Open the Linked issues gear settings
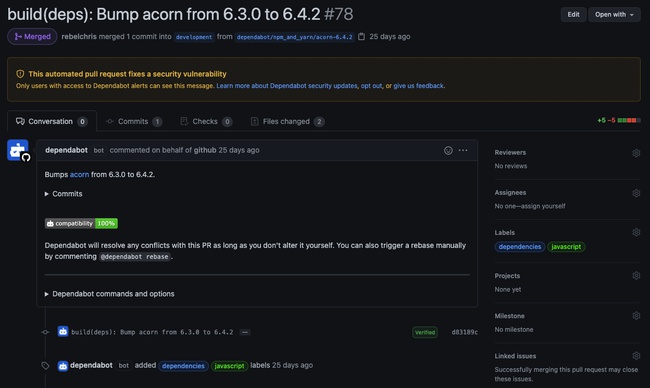Screen dimensions: 650x388 (636, 356)
